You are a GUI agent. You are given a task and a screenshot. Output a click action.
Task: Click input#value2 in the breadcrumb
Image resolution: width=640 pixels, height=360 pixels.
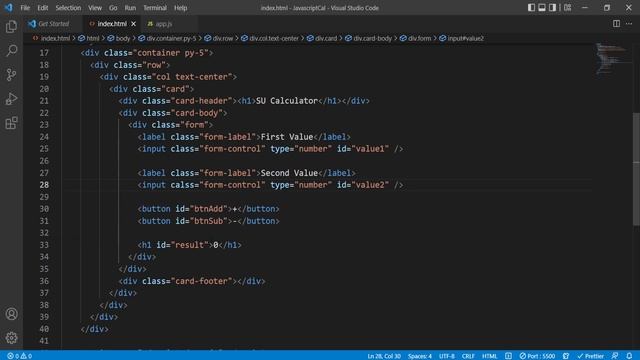pyautogui.click(x=465, y=38)
